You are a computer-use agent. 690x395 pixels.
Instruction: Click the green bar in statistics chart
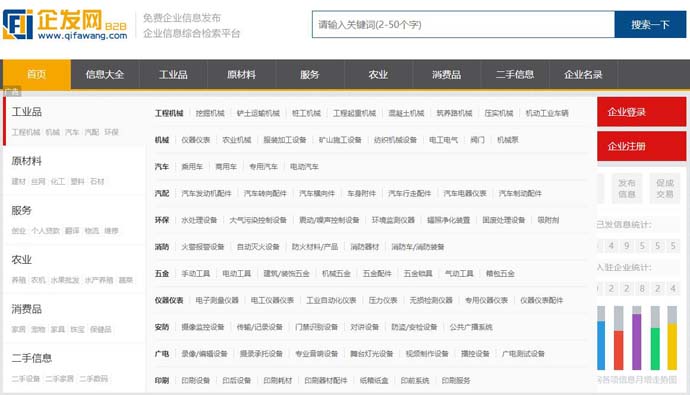coord(655,349)
